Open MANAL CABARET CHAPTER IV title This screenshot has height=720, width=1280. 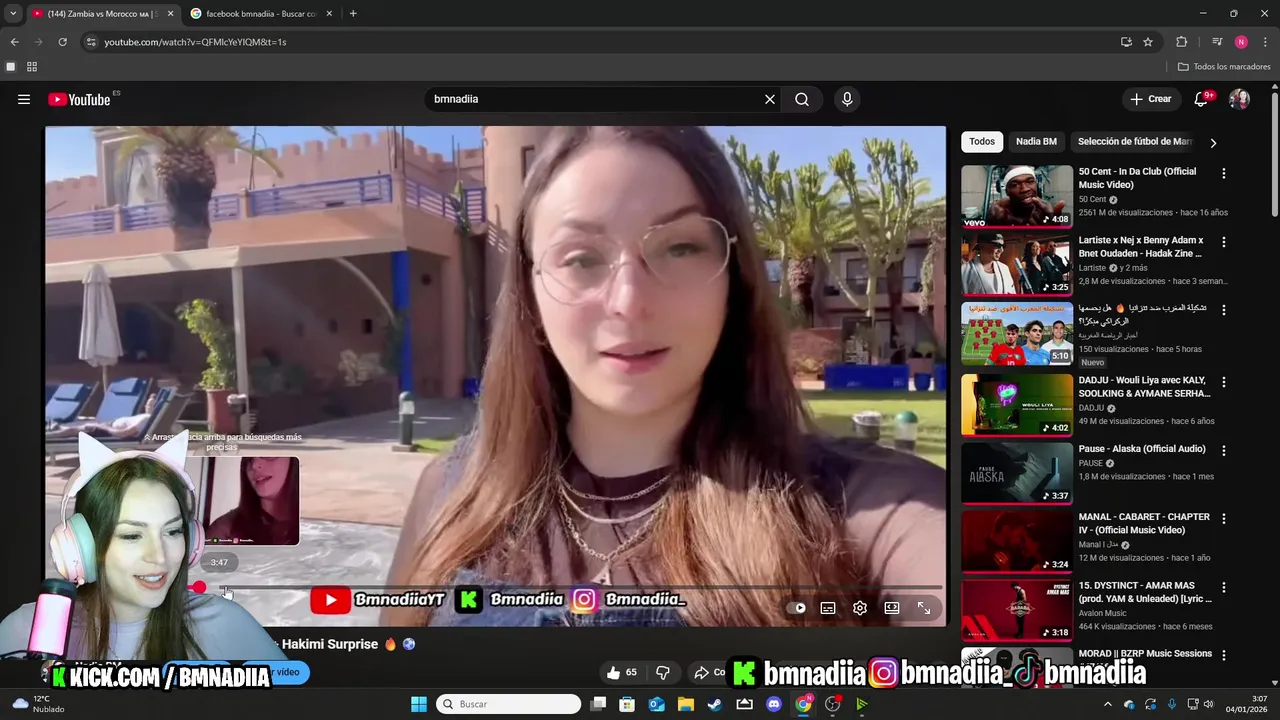pyautogui.click(x=1144, y=524)
